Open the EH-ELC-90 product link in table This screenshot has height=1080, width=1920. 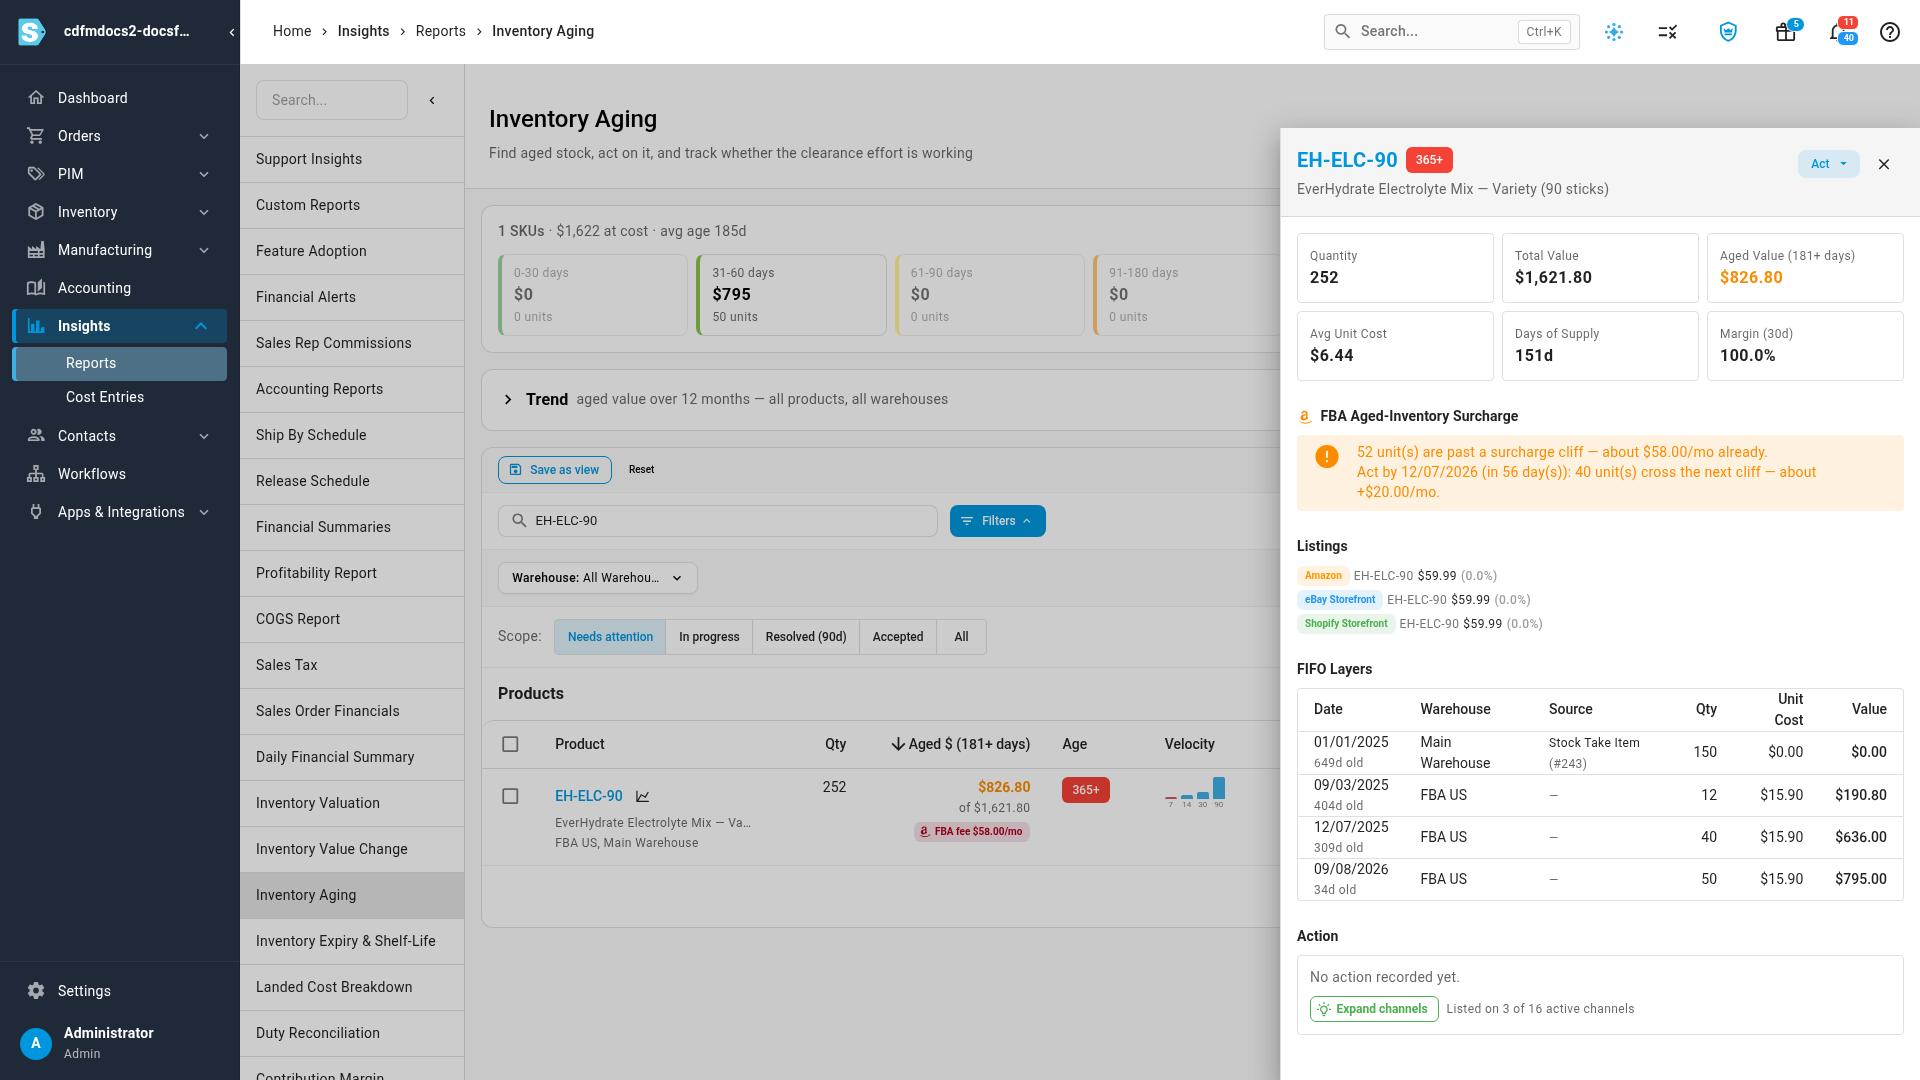click(589, 796)
